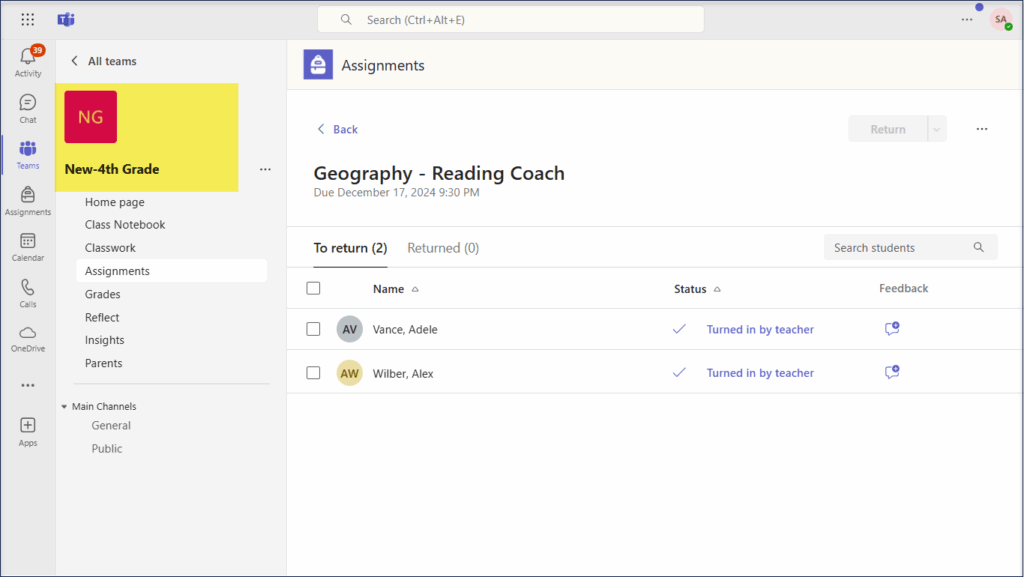Open the Activity notifications bell icon
Screen dimensions: 1024x577
click(28, 58)
